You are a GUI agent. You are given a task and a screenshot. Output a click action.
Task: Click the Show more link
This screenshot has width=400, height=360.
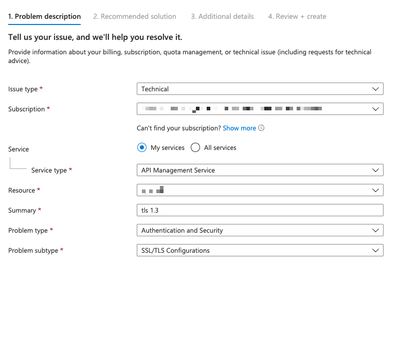point(239,128)
